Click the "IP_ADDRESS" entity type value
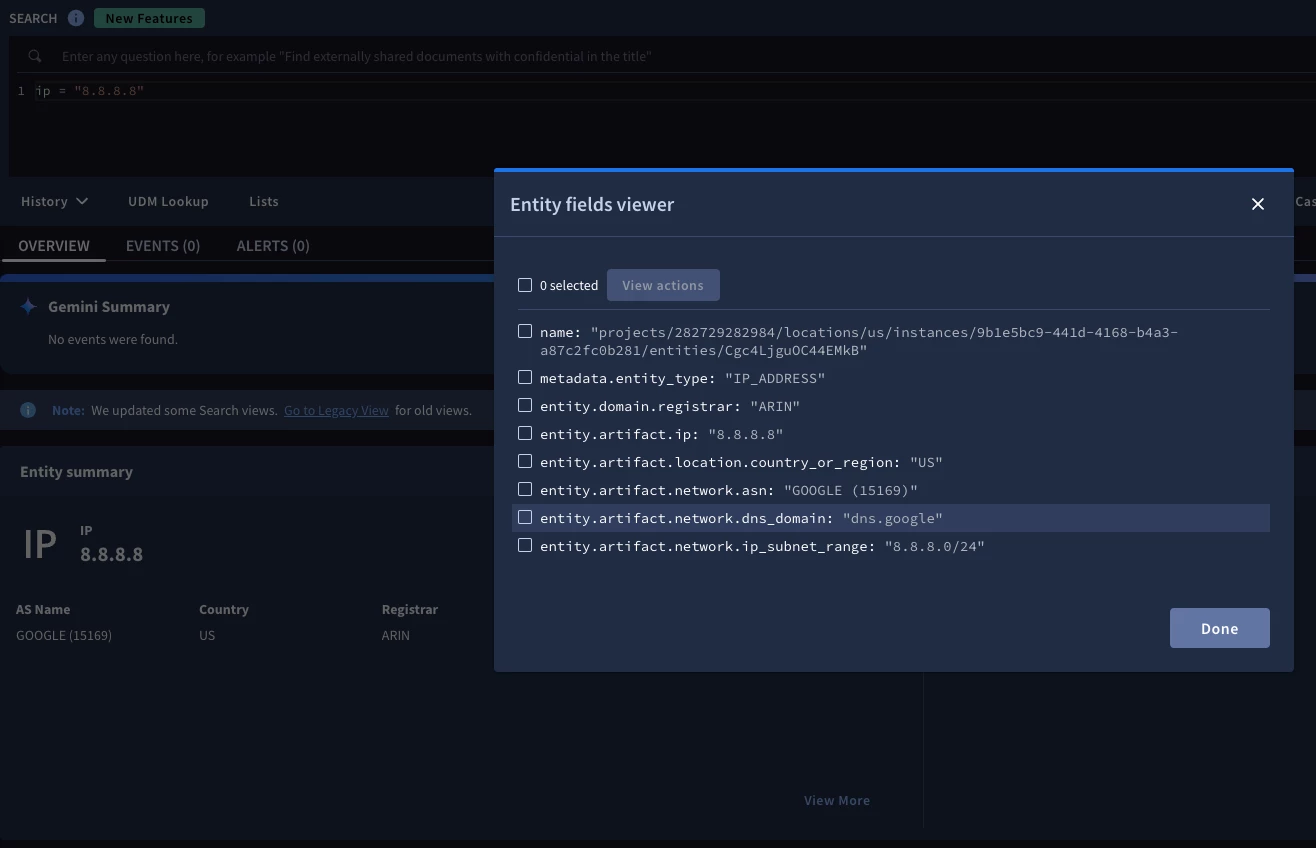The image size is (1316, 848). pos(775,378)
